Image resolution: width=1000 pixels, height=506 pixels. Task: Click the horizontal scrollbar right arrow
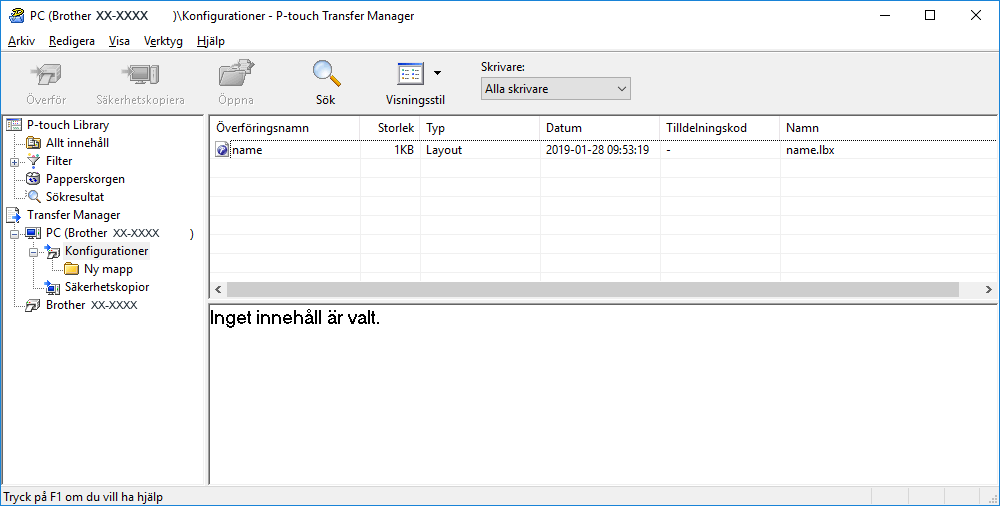[989, 289]
